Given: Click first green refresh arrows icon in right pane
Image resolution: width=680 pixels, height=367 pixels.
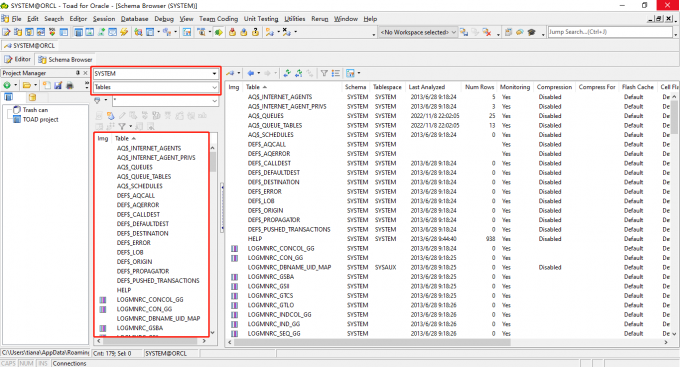Looking at the screenshot, I should (287, 73).
